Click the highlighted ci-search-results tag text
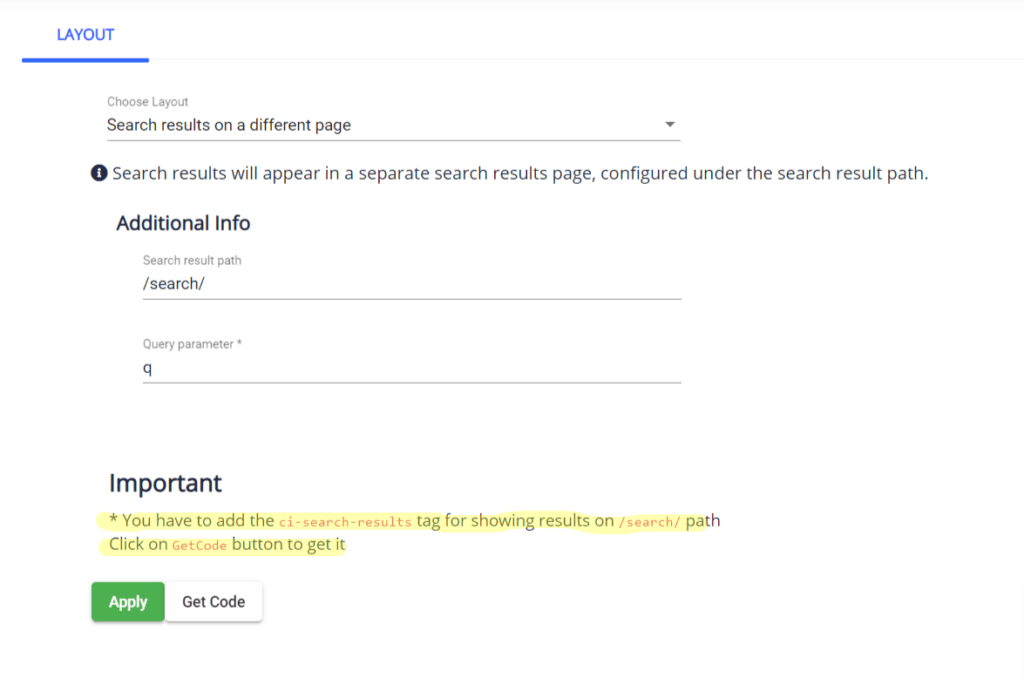Screen dimensions: 1024x699 click(347, 520)
